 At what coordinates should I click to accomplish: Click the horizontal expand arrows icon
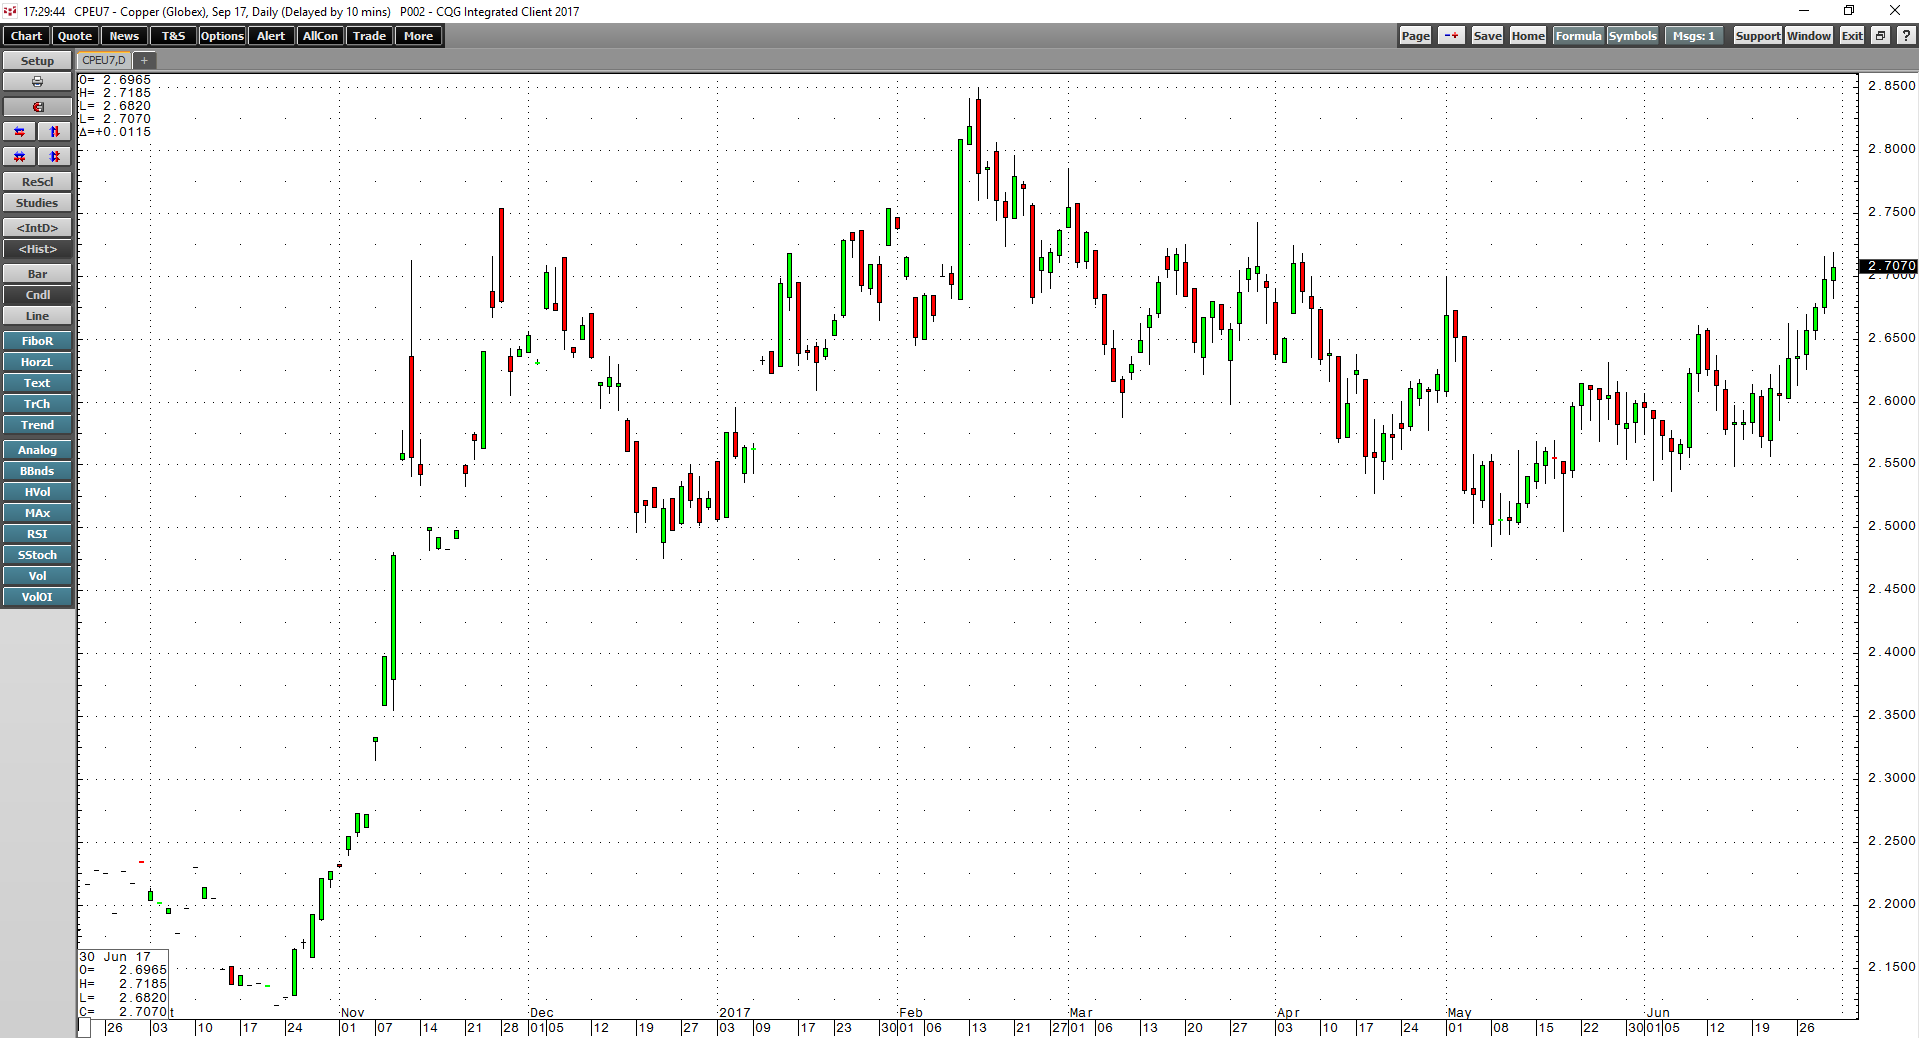pyautogui.click(x=20, y=132)
